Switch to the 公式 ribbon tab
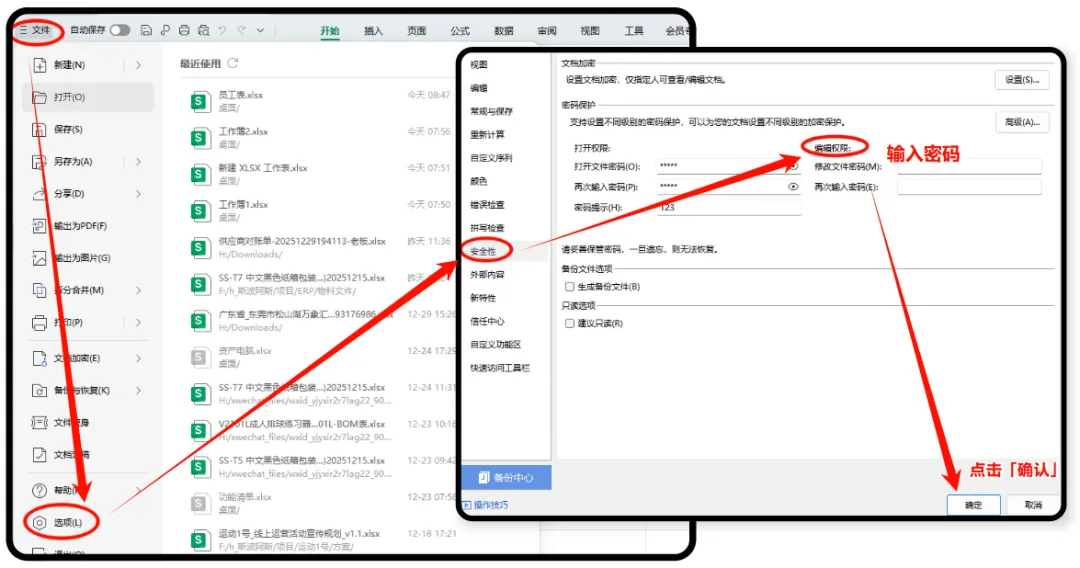The image size is (1080, 568). click(x=460, y=31)
